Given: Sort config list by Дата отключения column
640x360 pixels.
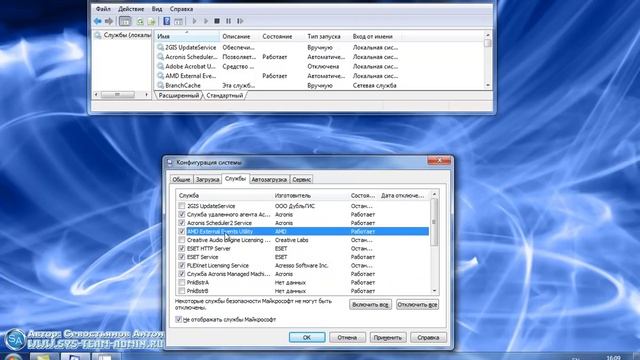Looking at the screenshot, I should point(404,196).
